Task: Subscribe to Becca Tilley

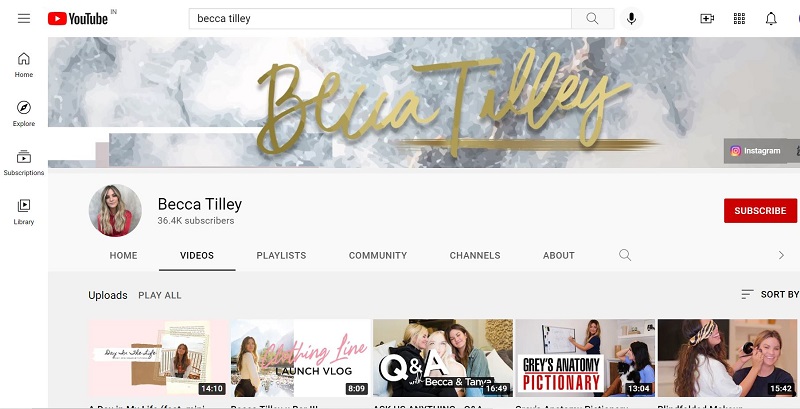Action: (x=760, y=211)
